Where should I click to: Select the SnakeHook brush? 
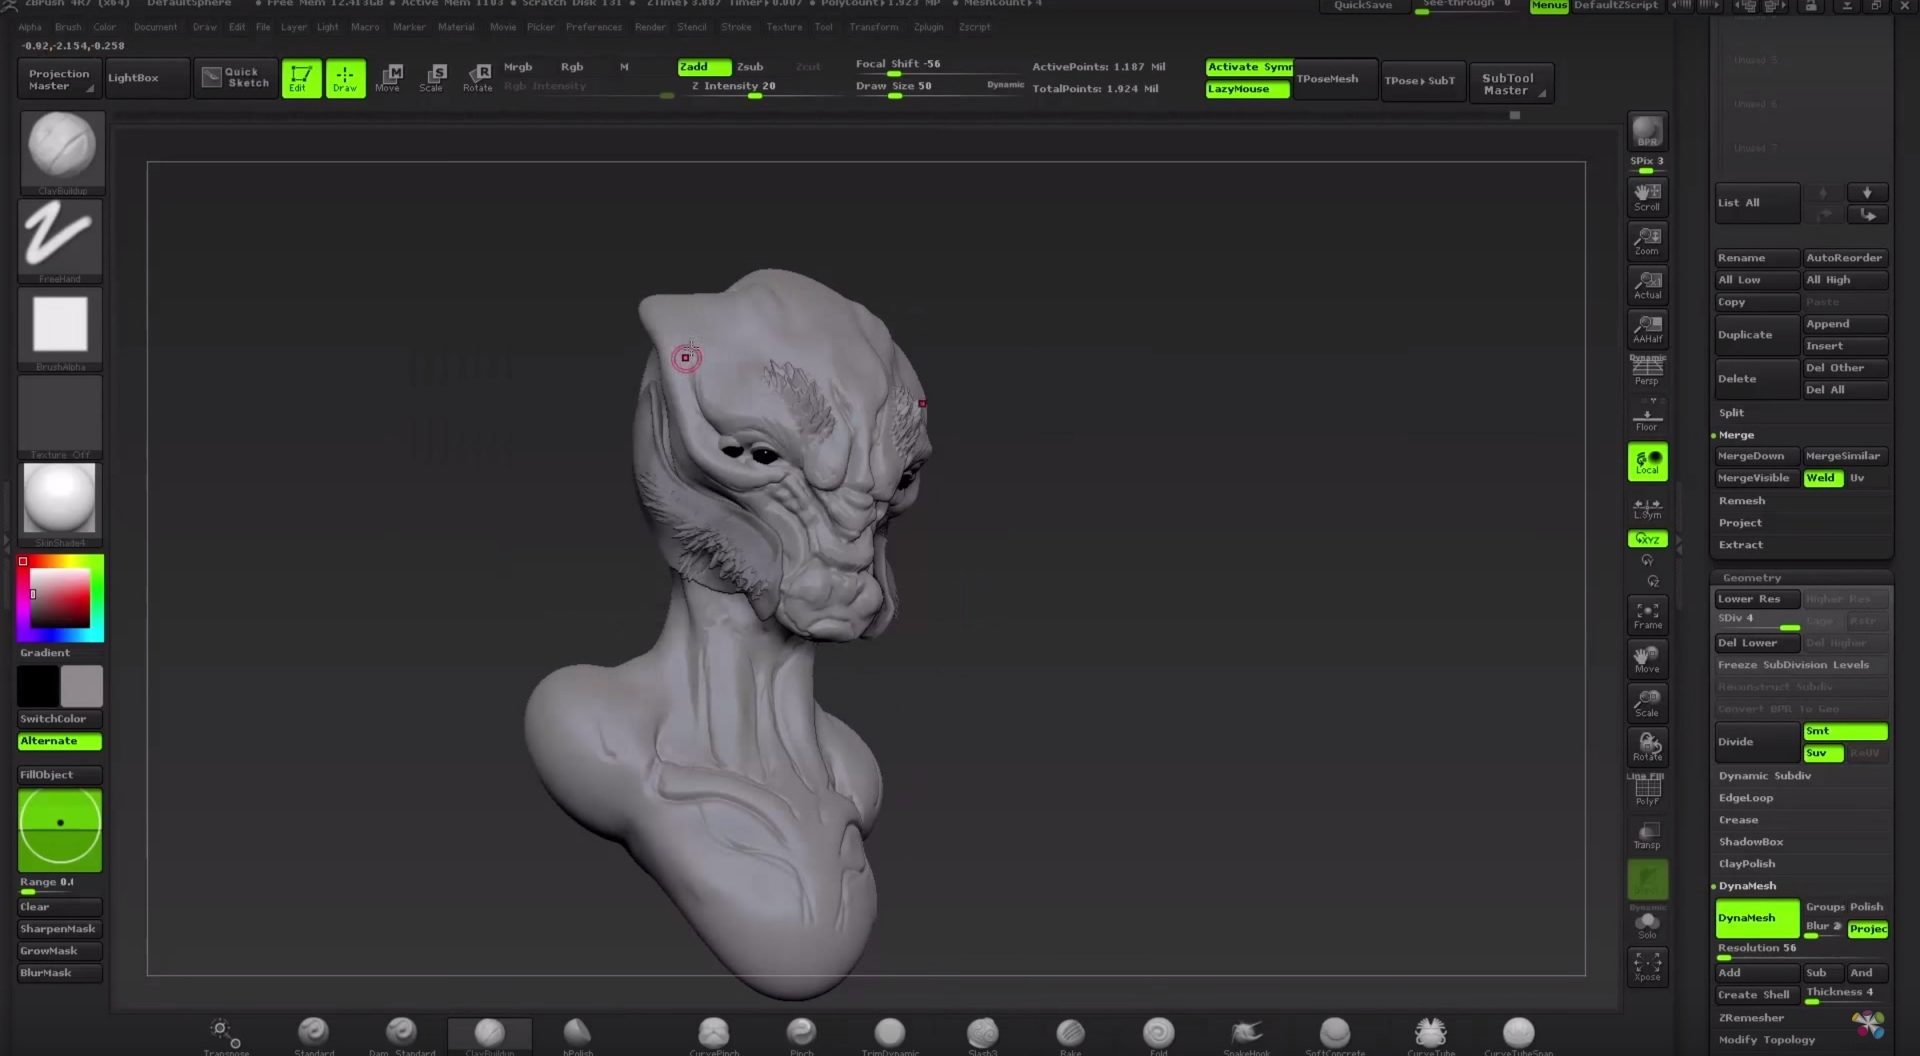[x=1246, y=1035]
